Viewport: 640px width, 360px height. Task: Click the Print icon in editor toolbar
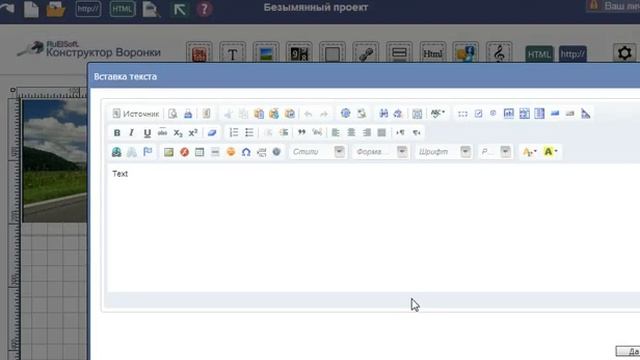(188, 114)
